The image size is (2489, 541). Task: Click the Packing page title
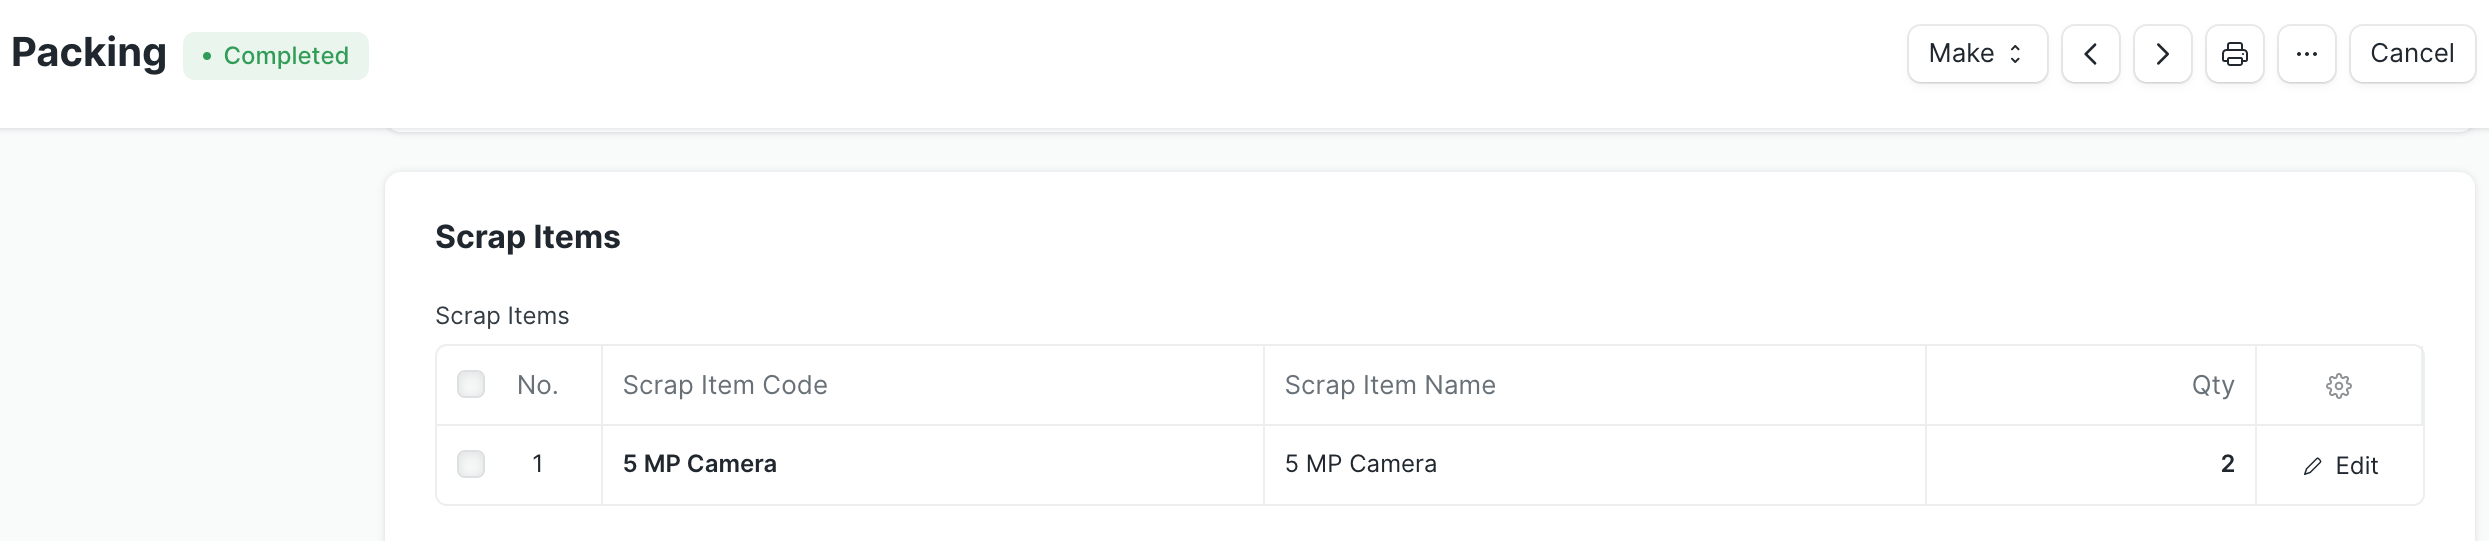pos(89,53)
